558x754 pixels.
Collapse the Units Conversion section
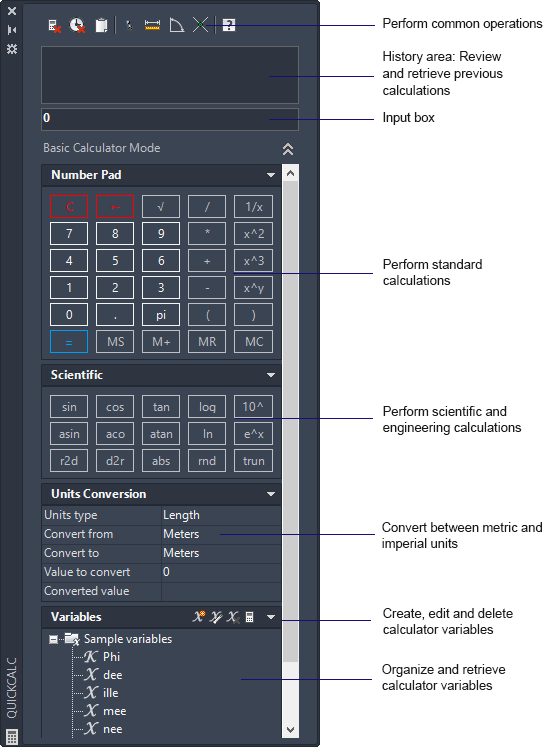tap(271, 494)
